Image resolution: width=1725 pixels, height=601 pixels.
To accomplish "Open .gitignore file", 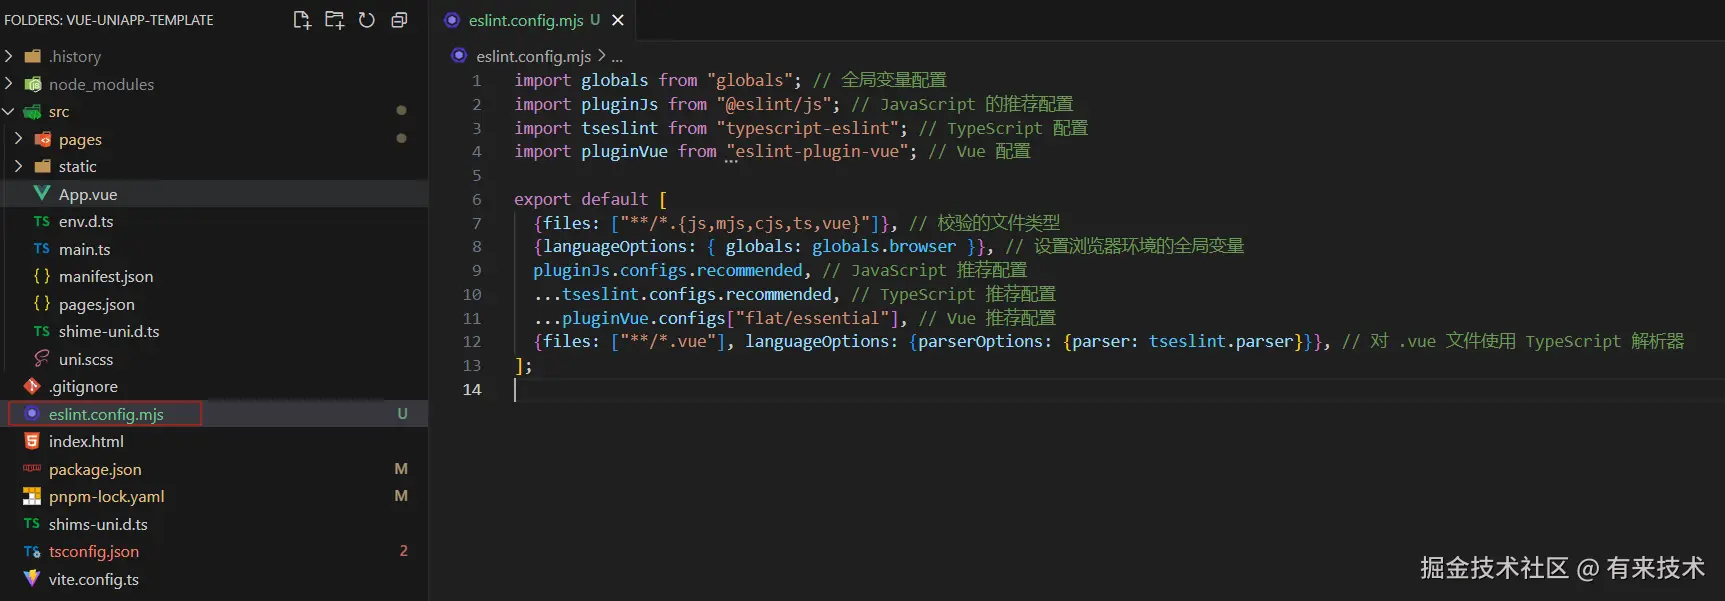I will tap(83, 386).
